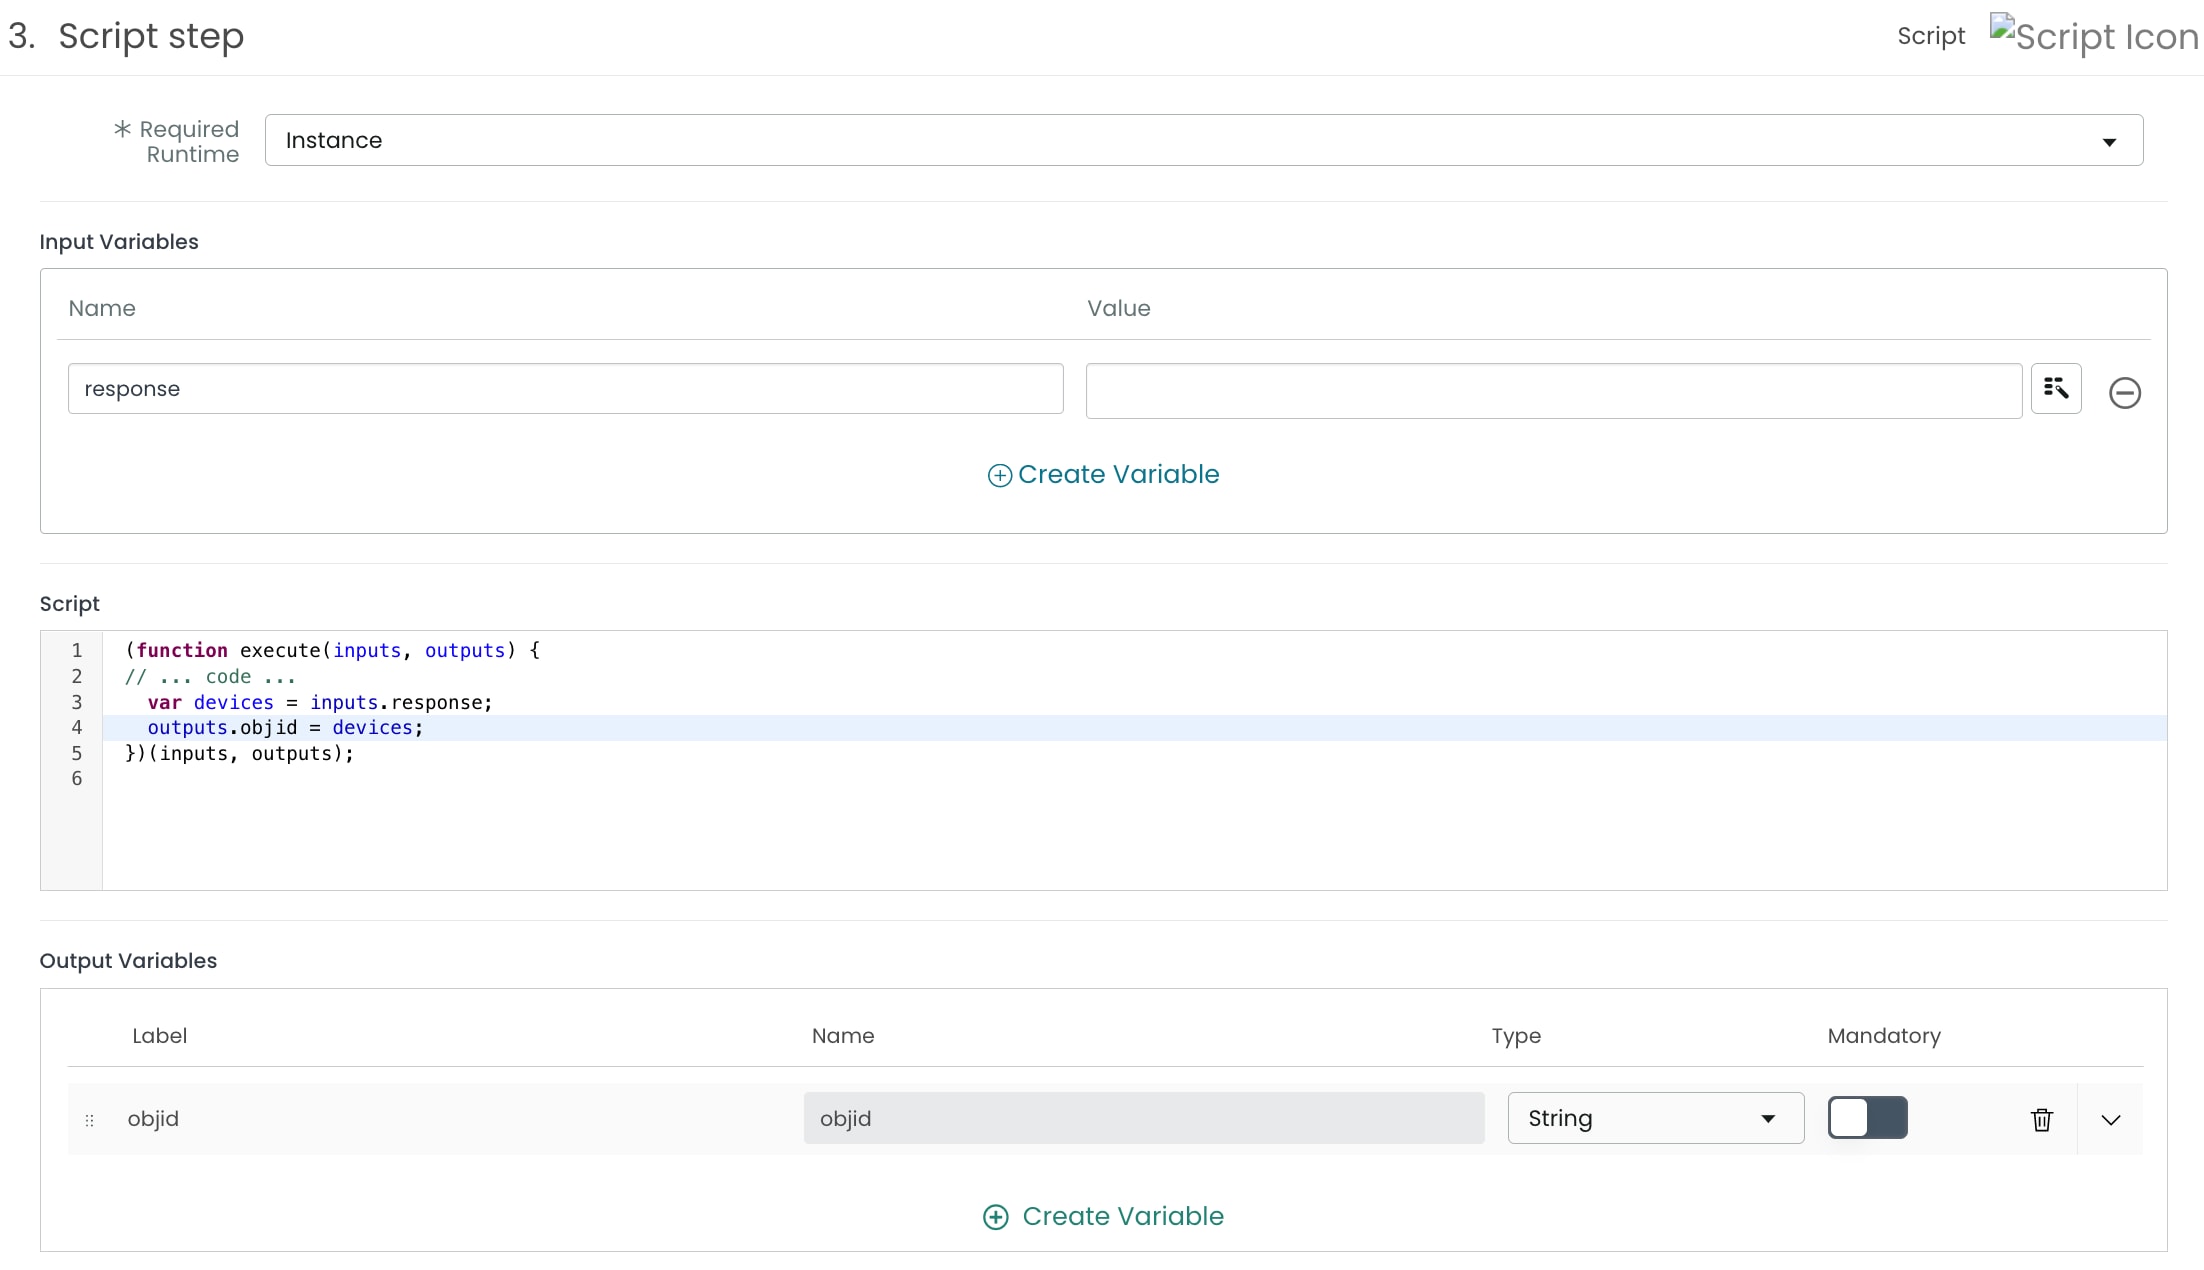The image size is (2204, 1270).
Task: Click Create Variable in Output Variables section
Action: pos(1123,1217)
